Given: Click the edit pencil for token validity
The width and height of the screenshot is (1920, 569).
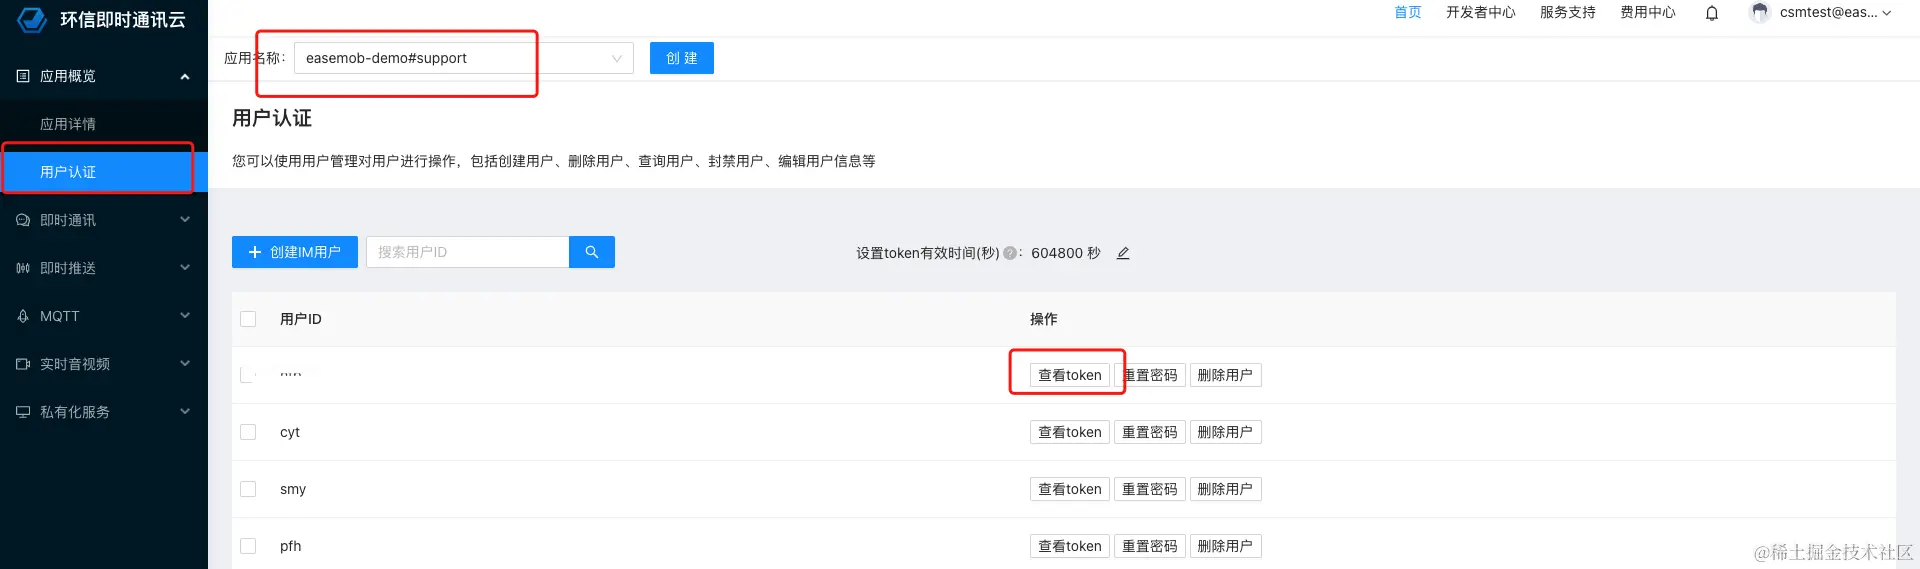Looking at the screenshot, I should [x=1123, y=254].
